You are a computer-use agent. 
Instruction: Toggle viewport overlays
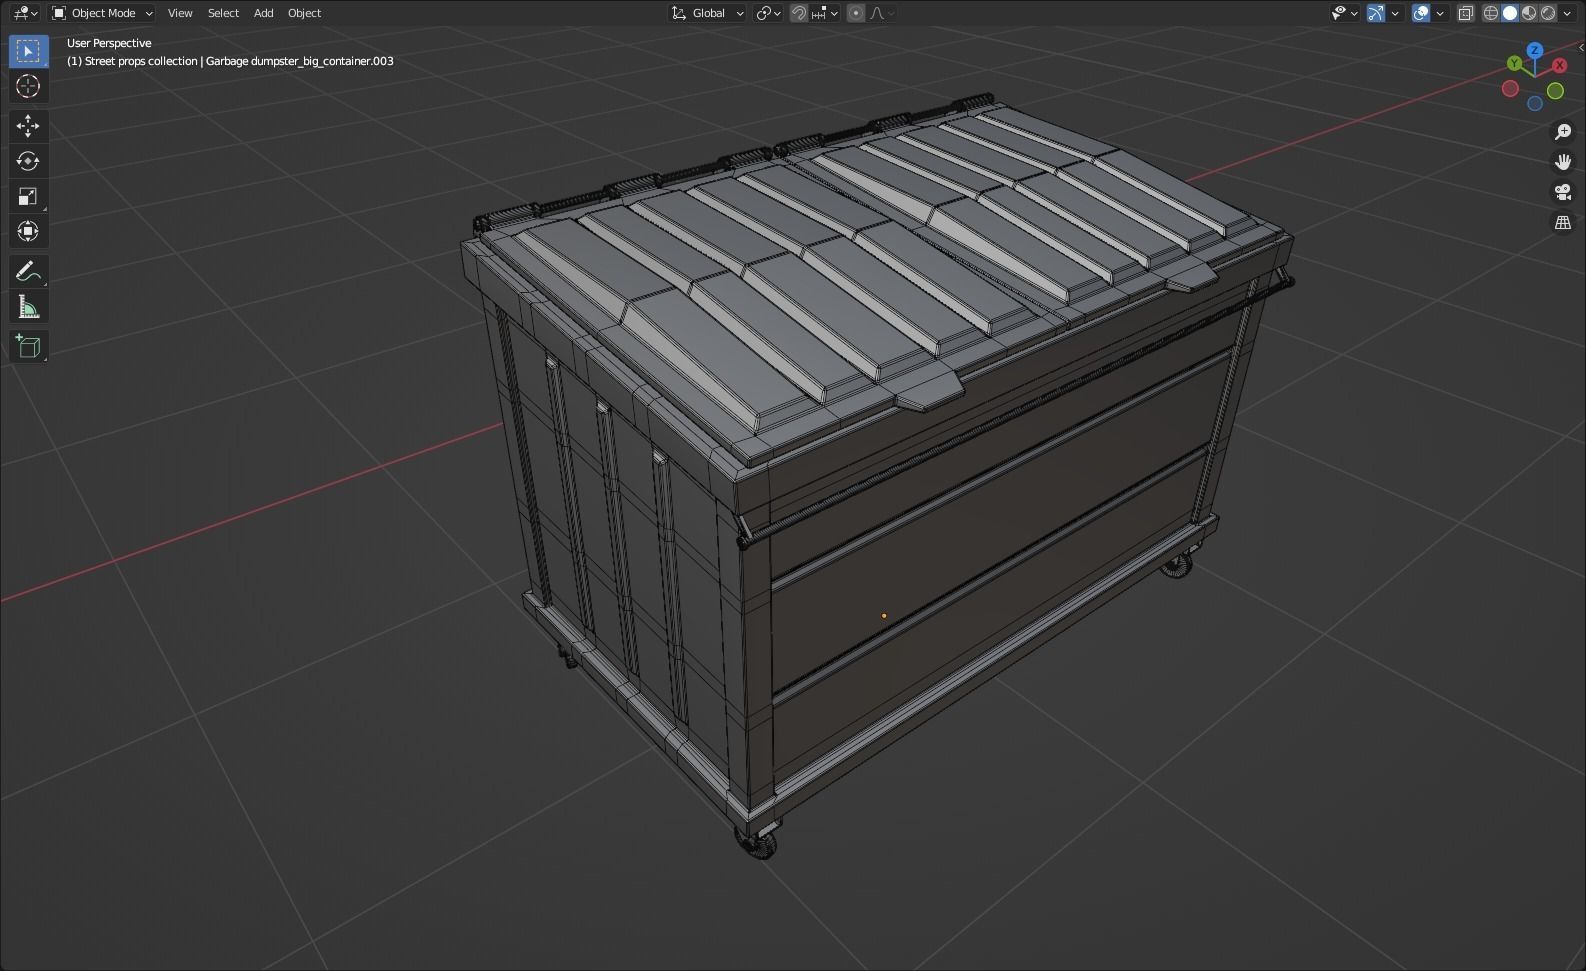tap(1421, 13)
